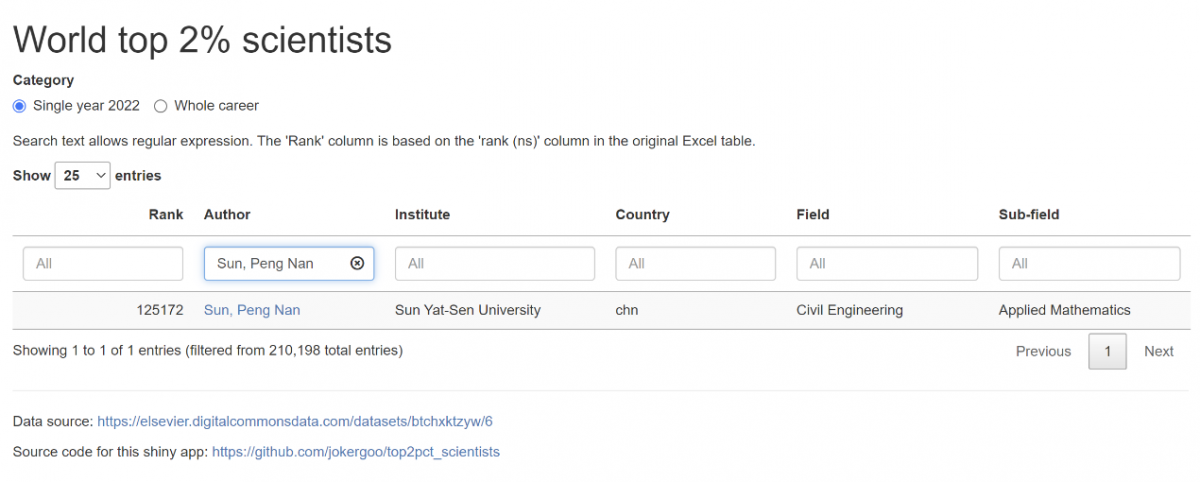This screenshot has width=1200, height=482.
Task: Sort table by Rank column header
Action: pyautogui.click(x=166, y=214)
